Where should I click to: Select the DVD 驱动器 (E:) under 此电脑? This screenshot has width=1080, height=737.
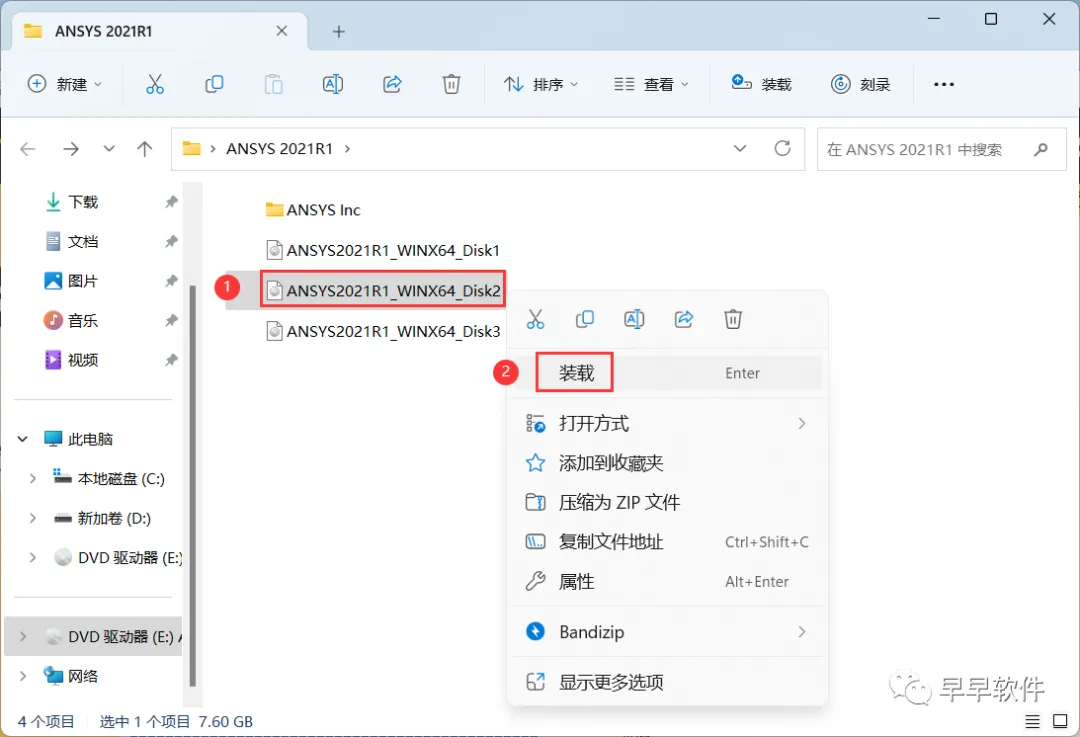pos(117,557)
